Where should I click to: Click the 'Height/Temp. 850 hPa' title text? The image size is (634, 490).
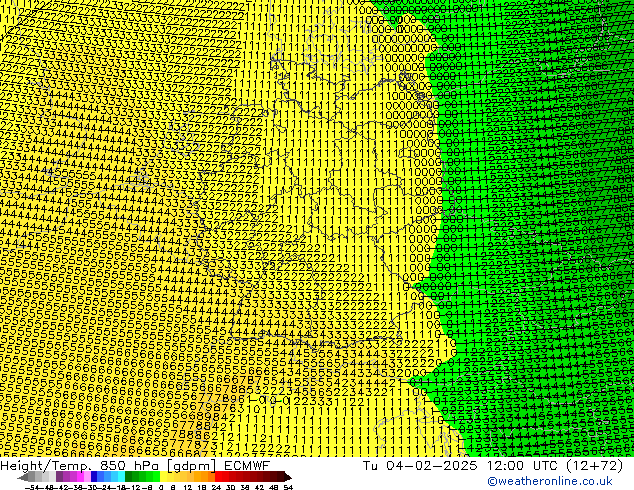(80, 466)
